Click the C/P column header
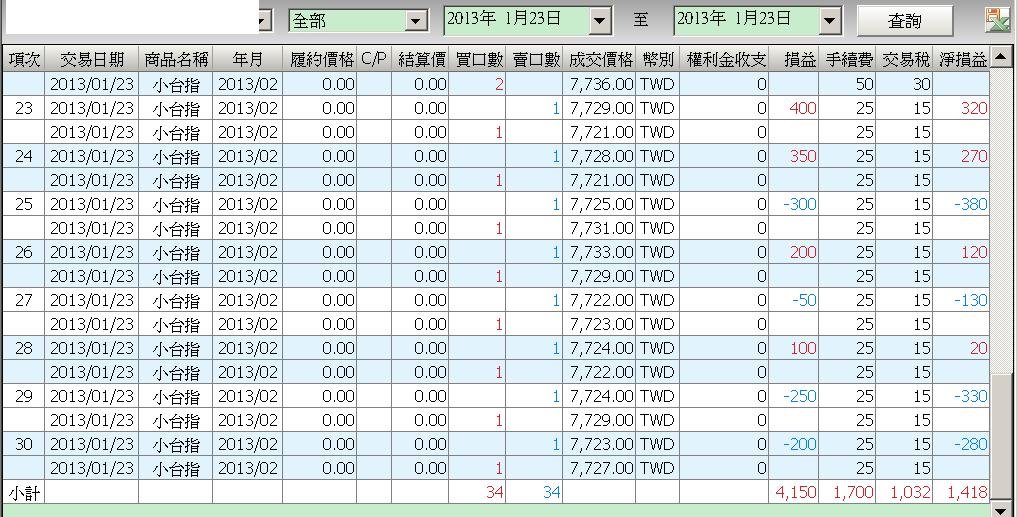 click(x=374, y=60)
